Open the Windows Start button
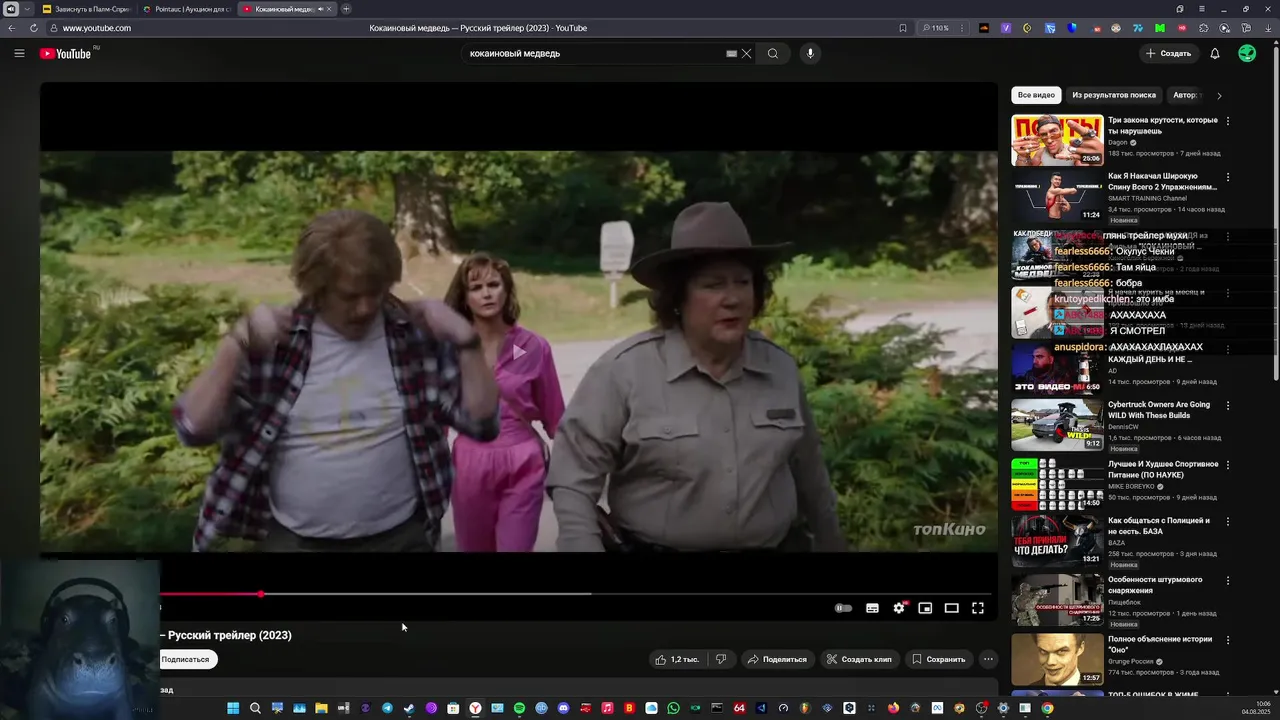Screen dimensions: 1280x720 (x=233, y=708)
